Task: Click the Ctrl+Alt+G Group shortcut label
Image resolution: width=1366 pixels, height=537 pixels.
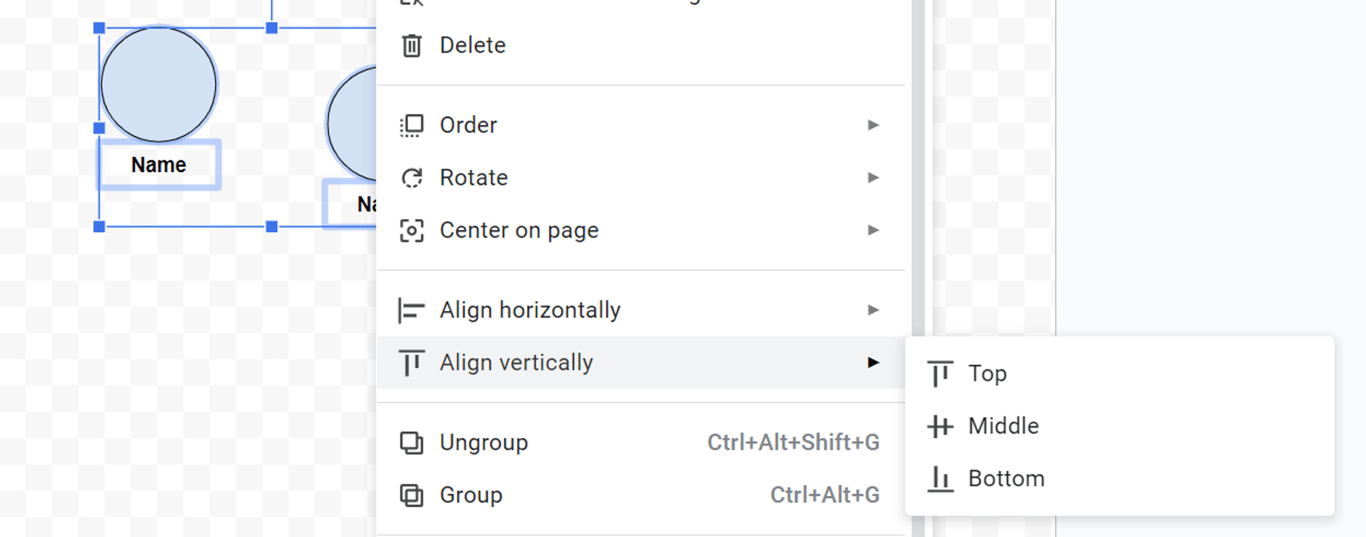Action: tap(824, 495)
